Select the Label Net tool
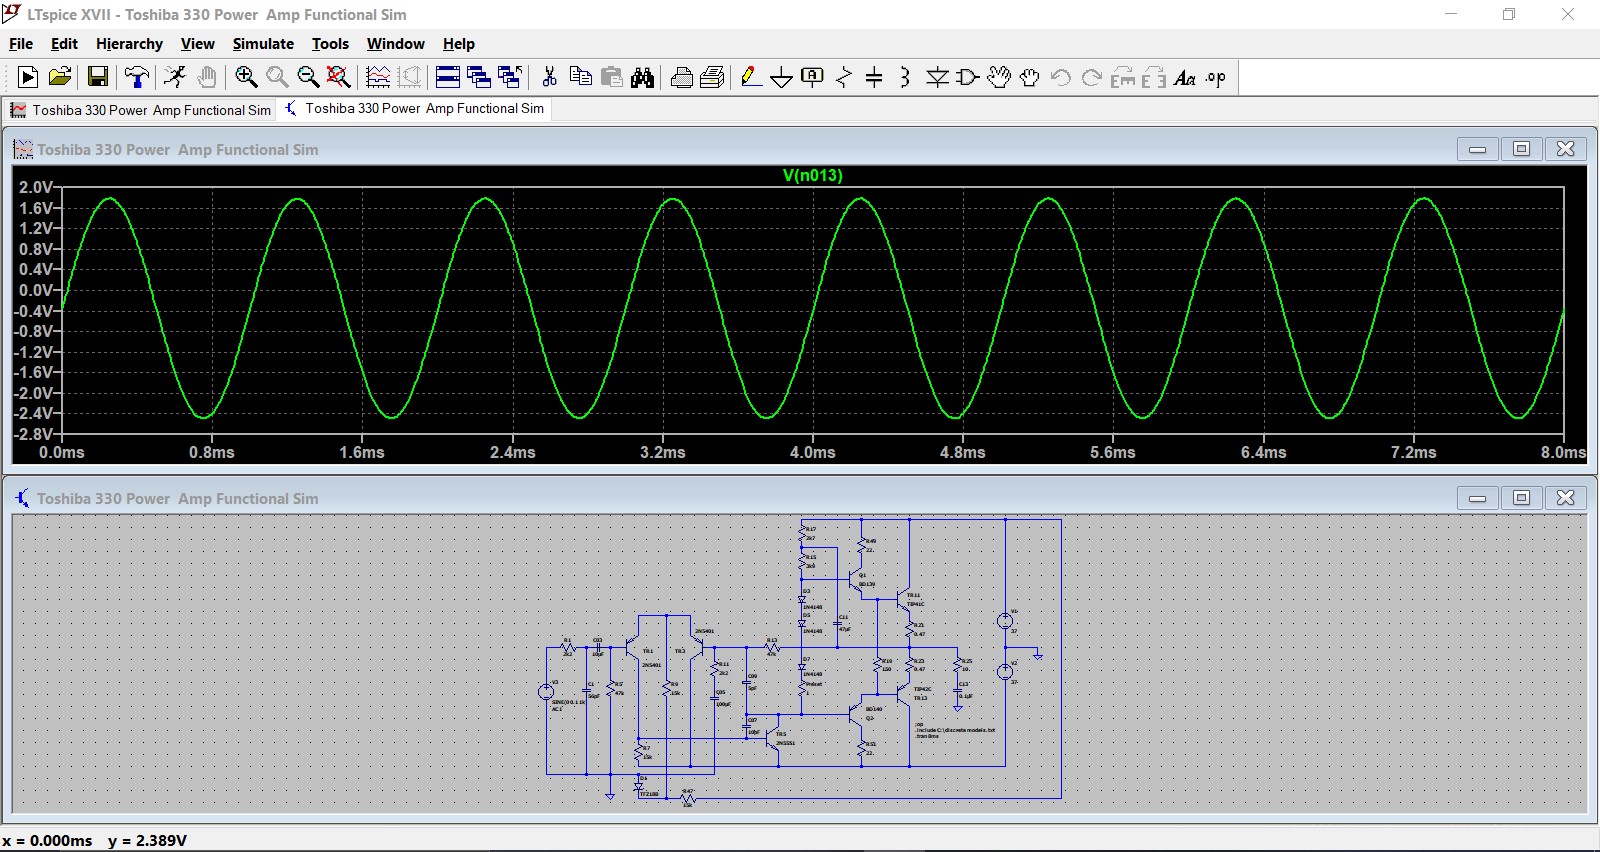This screenshot has height=852, width=1600. pos(813,77)
